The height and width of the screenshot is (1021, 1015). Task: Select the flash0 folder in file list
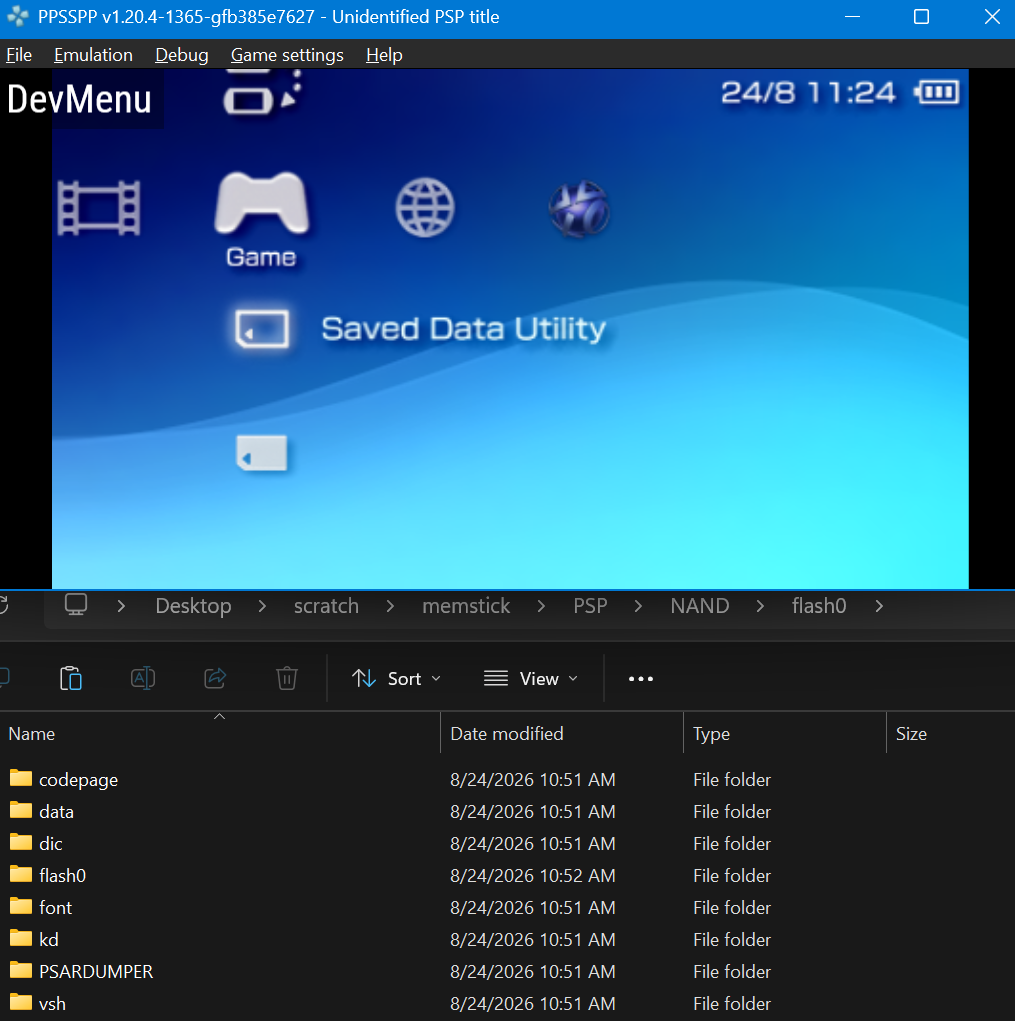click(507, 875)
